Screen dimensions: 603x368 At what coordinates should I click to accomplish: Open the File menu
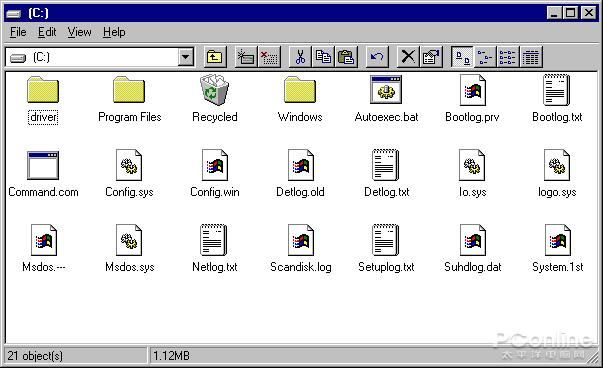click(x=18, y=32)
